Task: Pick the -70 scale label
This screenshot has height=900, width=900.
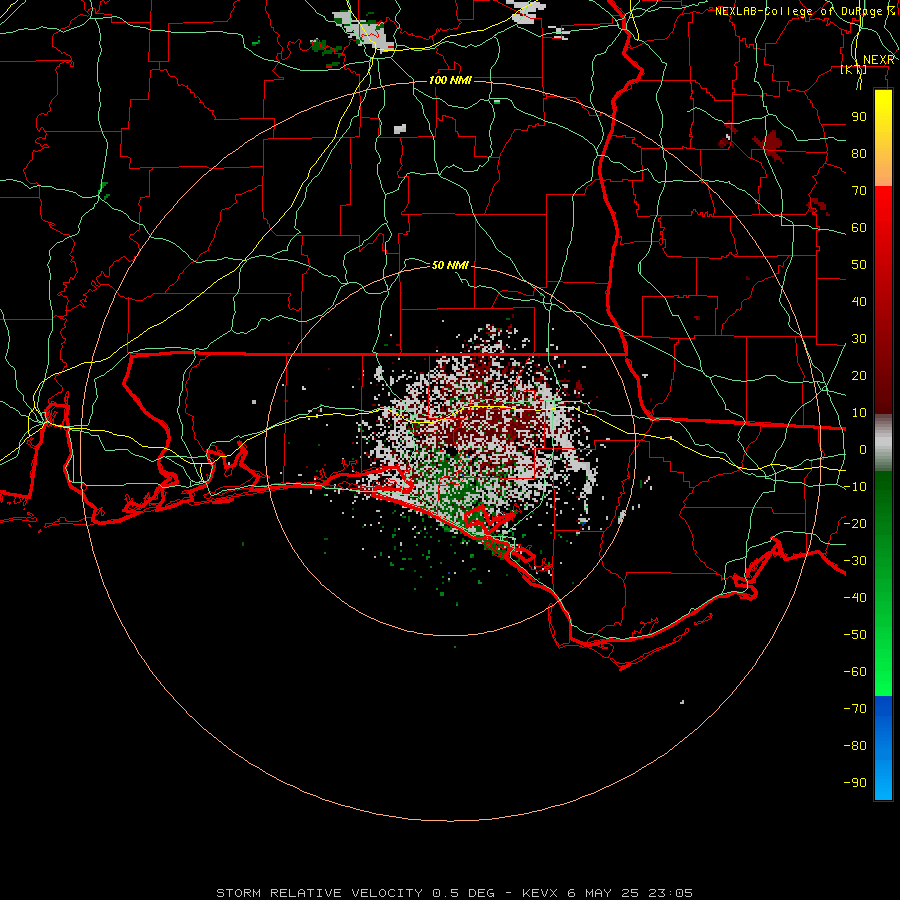Action: click(855, 709)
